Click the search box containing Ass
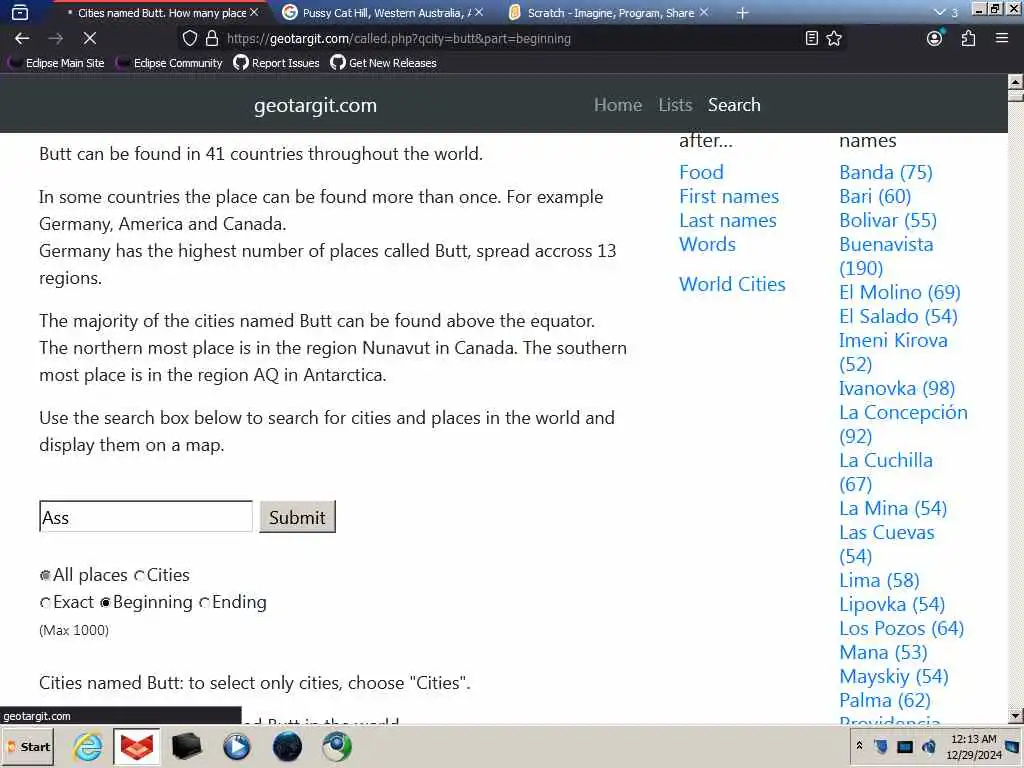Image resolution: width=1024 pixels, height=768 pixels. click(146, 517)
